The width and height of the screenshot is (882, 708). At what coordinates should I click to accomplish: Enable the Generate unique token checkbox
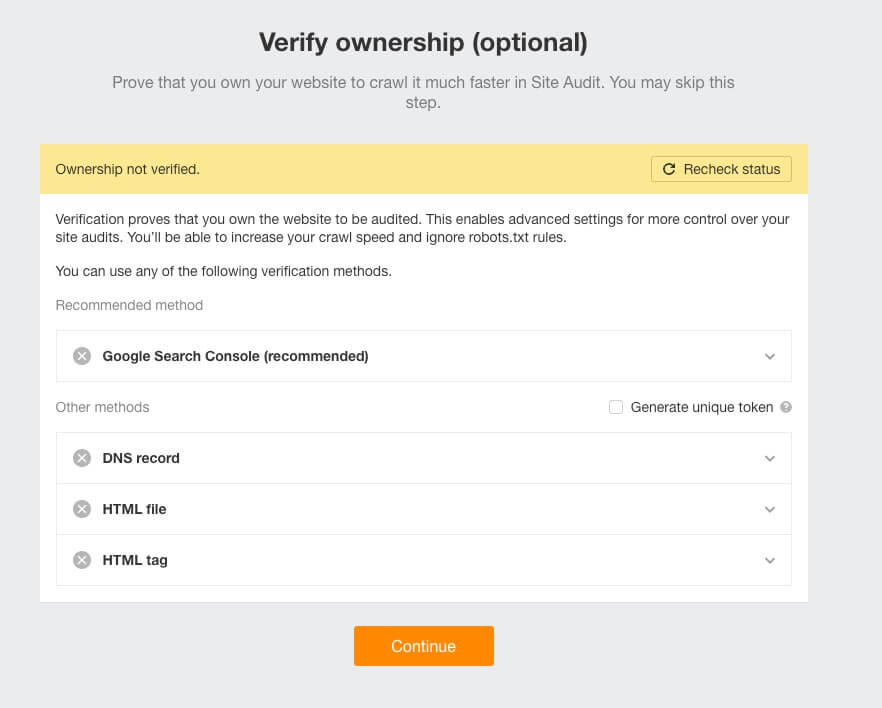[616, 407]
